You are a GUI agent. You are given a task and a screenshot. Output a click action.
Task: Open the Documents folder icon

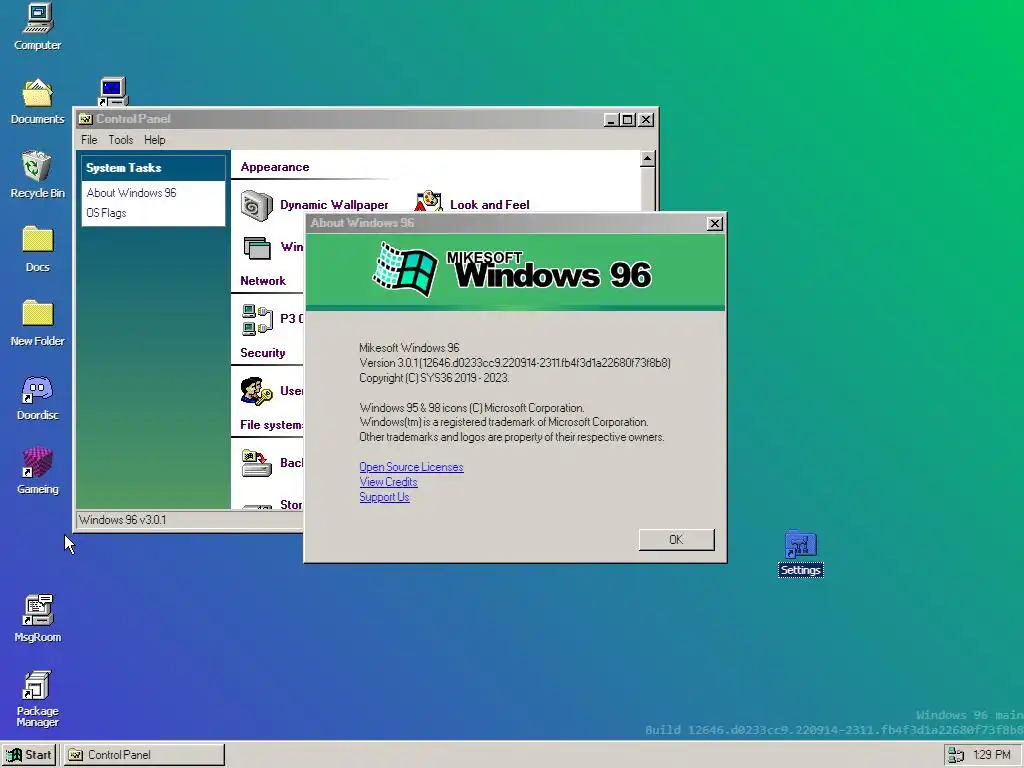pyautogui.click(x=38, y=101)
